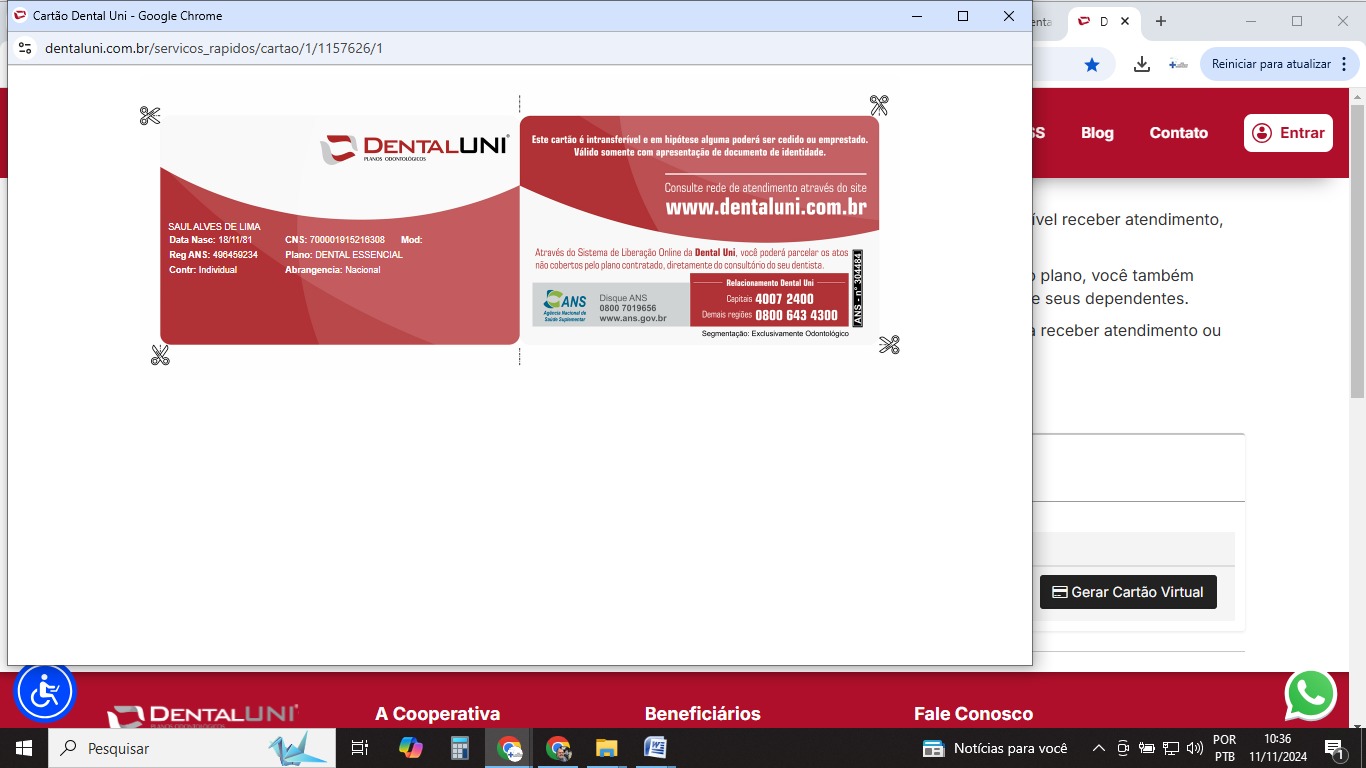Click the blue plus extension icon in Chrome toolbar
The width and height of the screenshot is (1366, 768).
[1178, 64]
